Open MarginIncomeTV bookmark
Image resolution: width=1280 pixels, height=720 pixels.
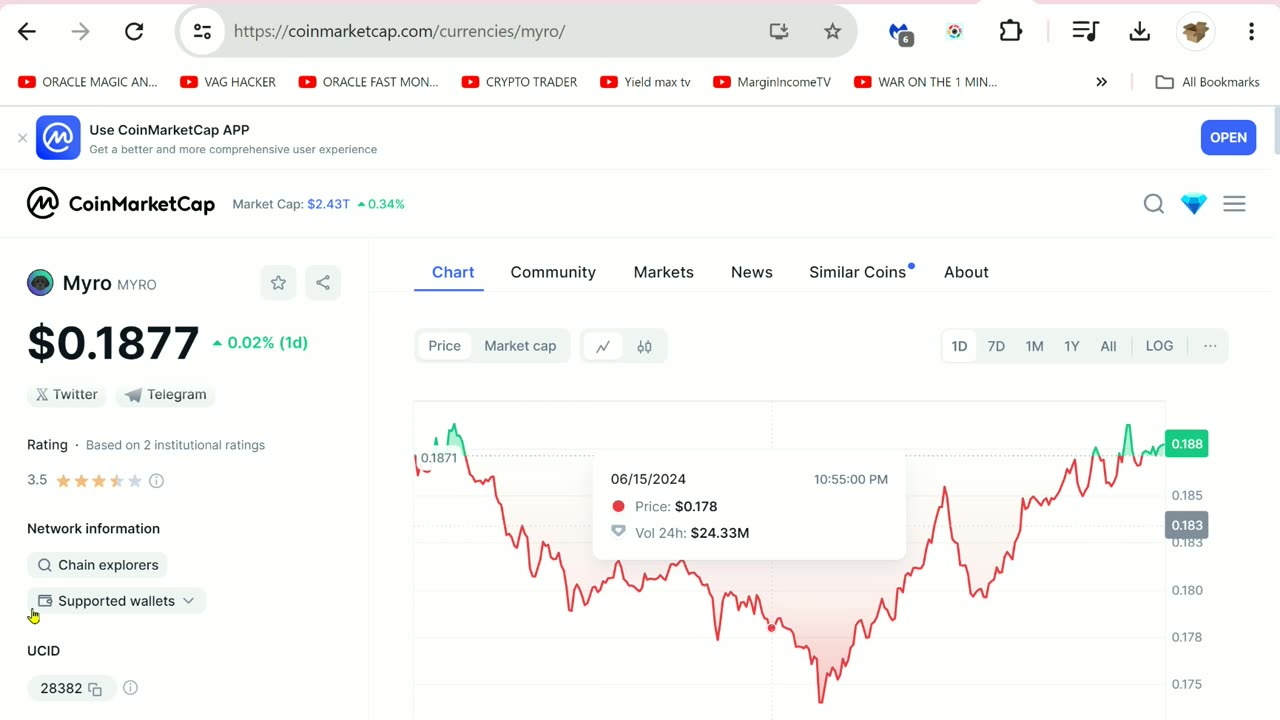[x=772, y=82]
